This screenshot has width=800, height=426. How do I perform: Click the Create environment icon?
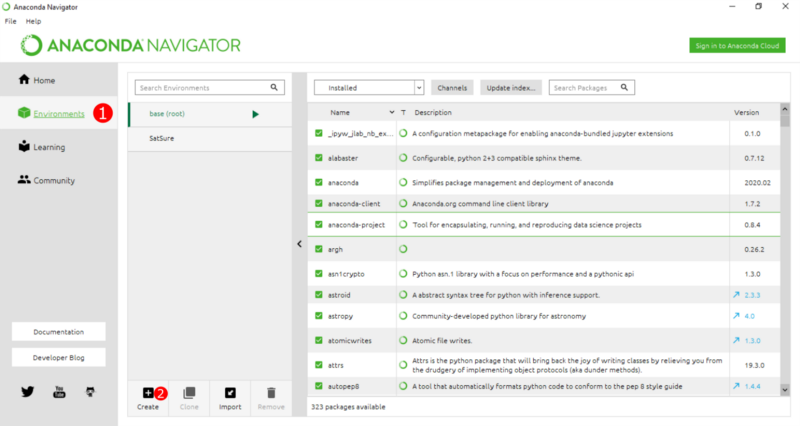coord(148,392)
